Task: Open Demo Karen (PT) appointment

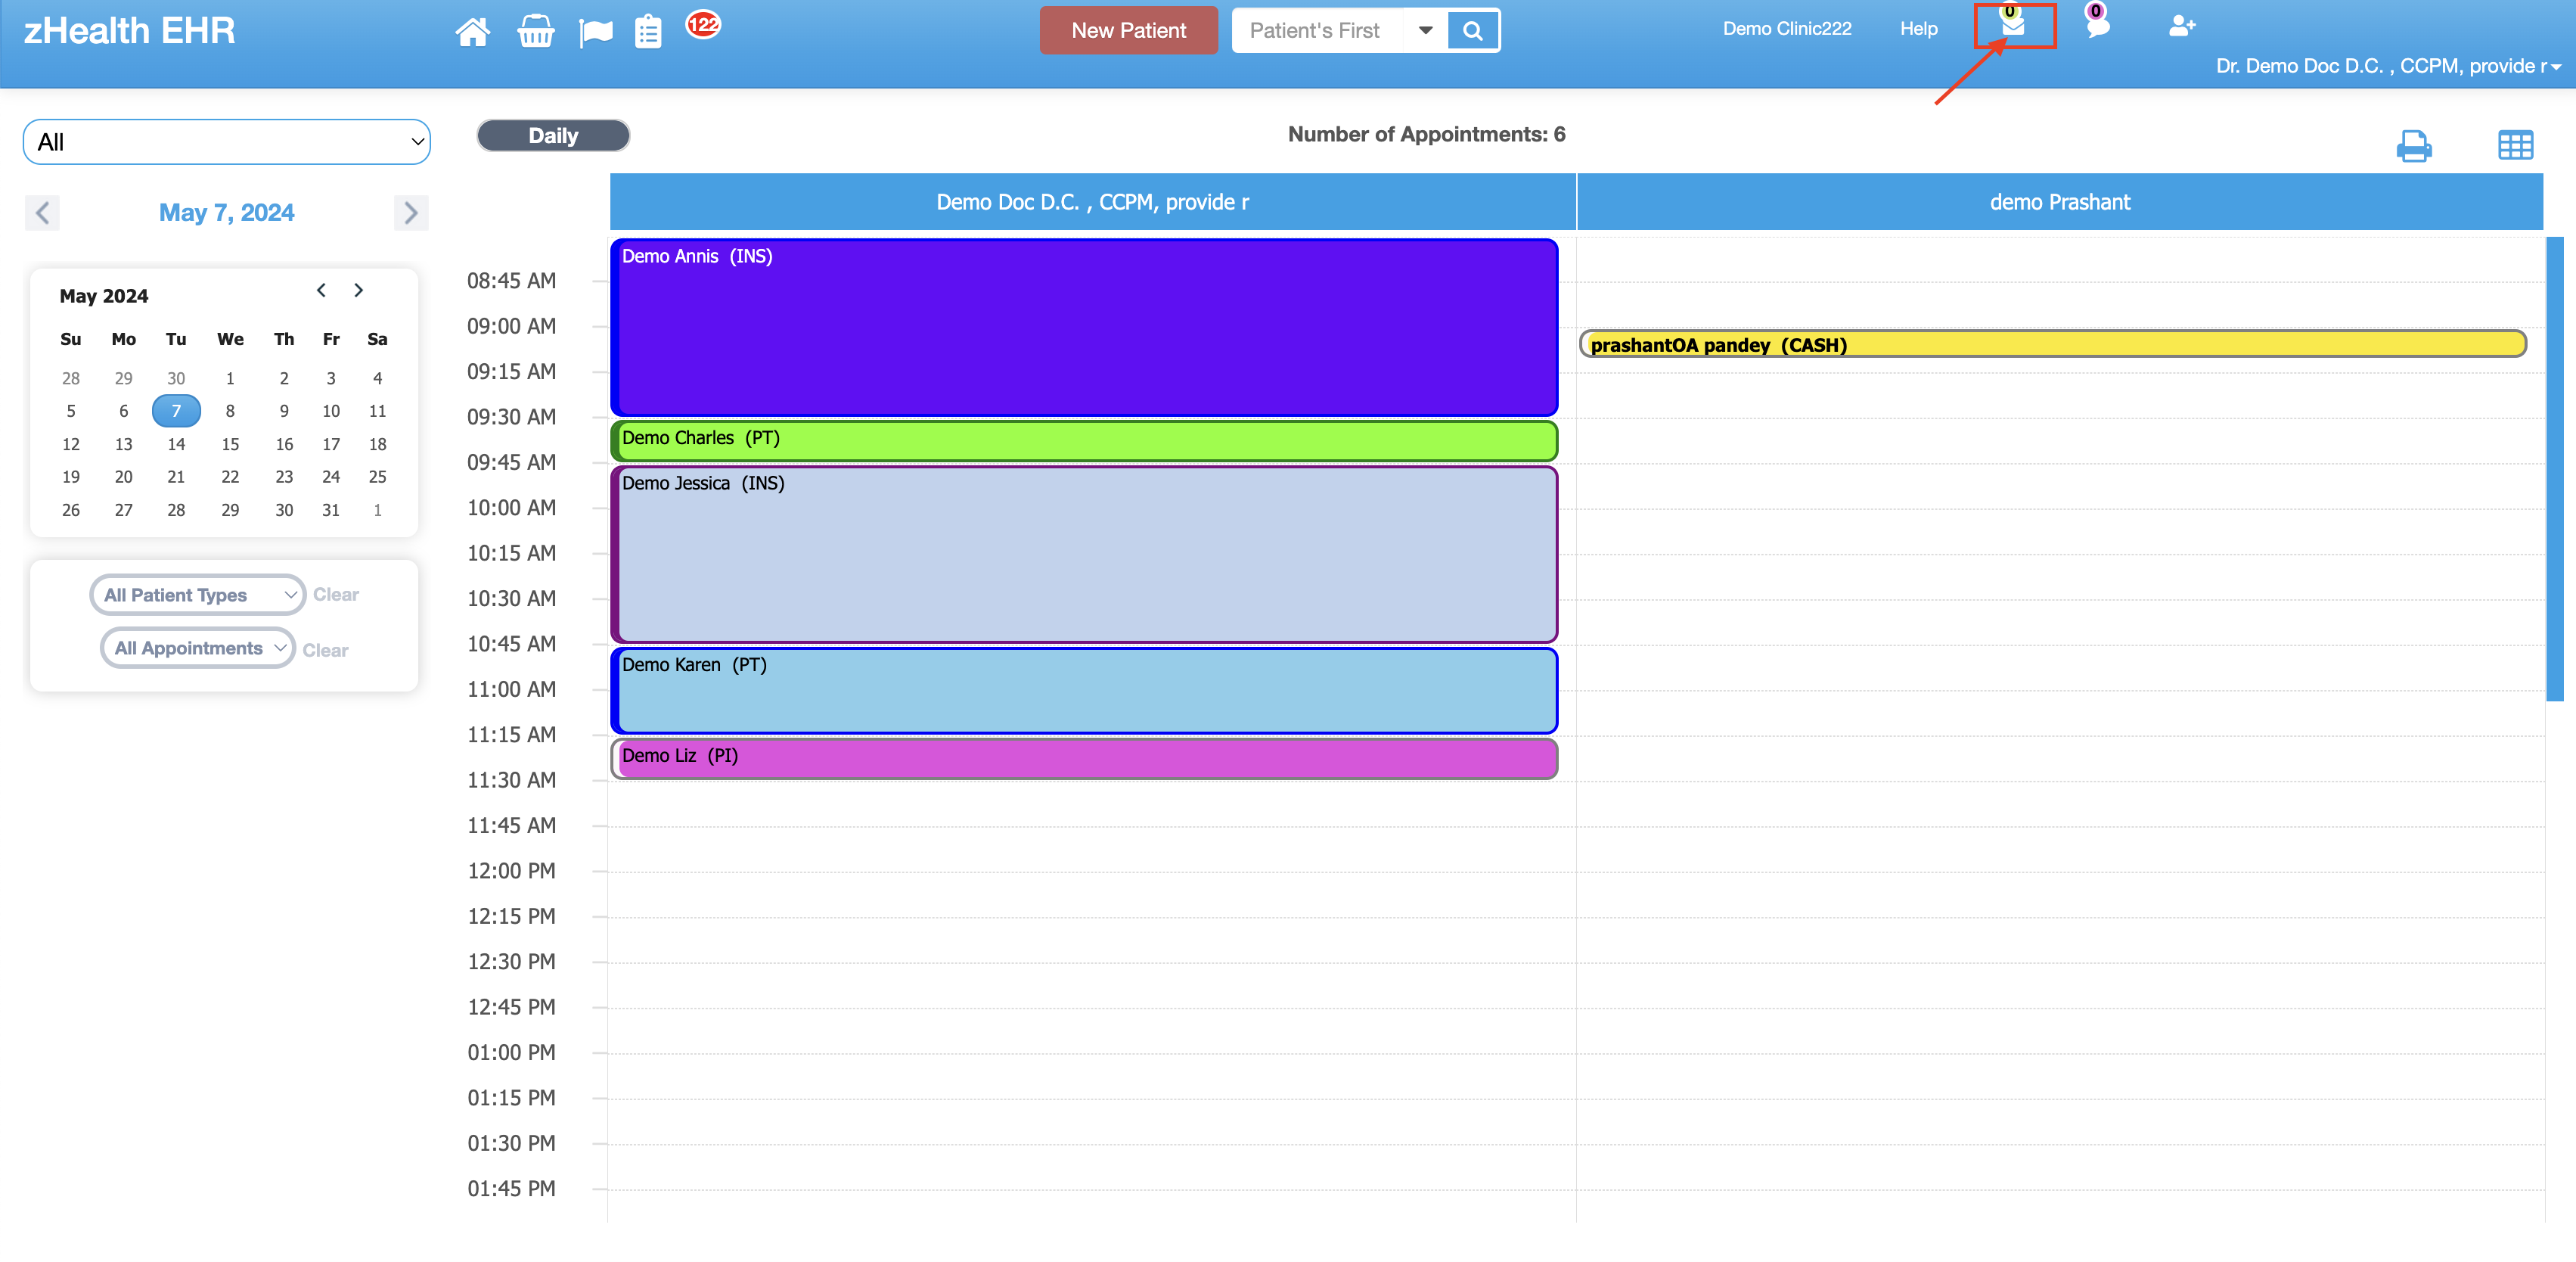Action: pyautogui.click(x=1084, y=691)
